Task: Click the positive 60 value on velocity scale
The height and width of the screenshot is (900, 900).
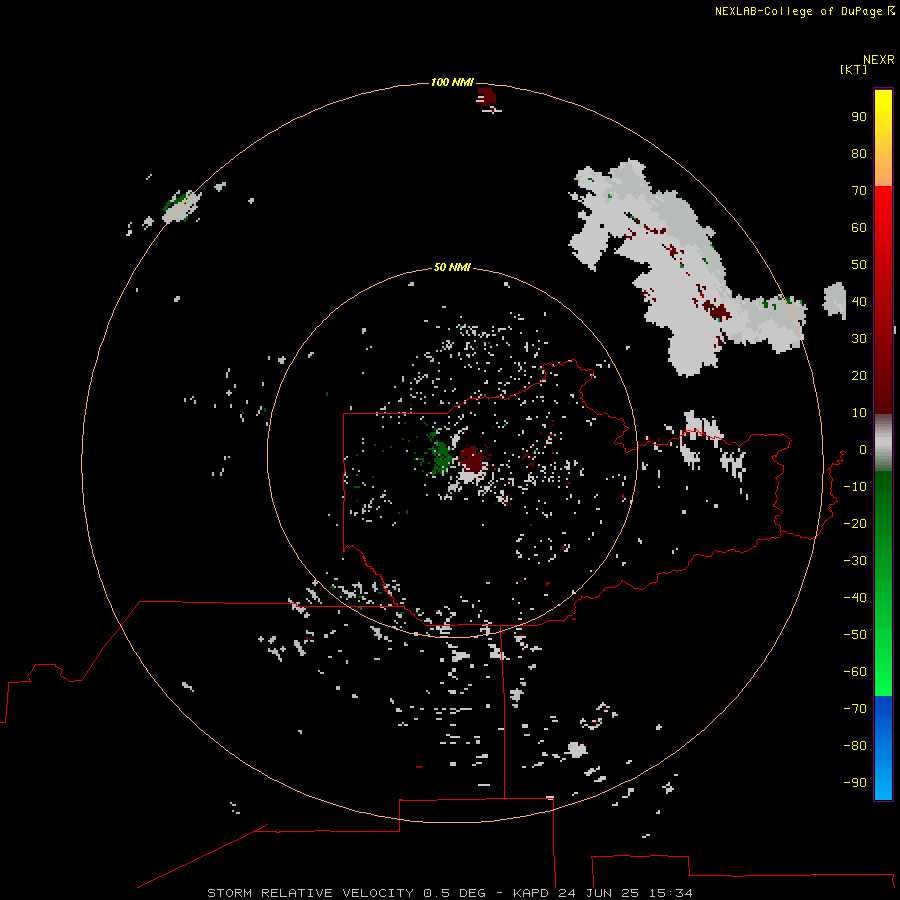Action: pyautogui.click(x=859, y=227)
